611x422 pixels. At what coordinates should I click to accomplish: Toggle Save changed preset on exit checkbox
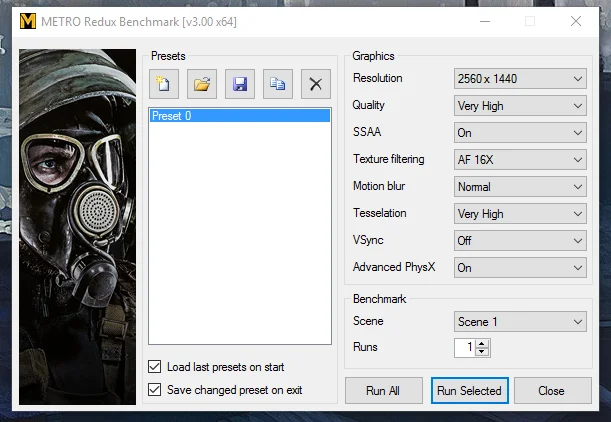(154, 390)
